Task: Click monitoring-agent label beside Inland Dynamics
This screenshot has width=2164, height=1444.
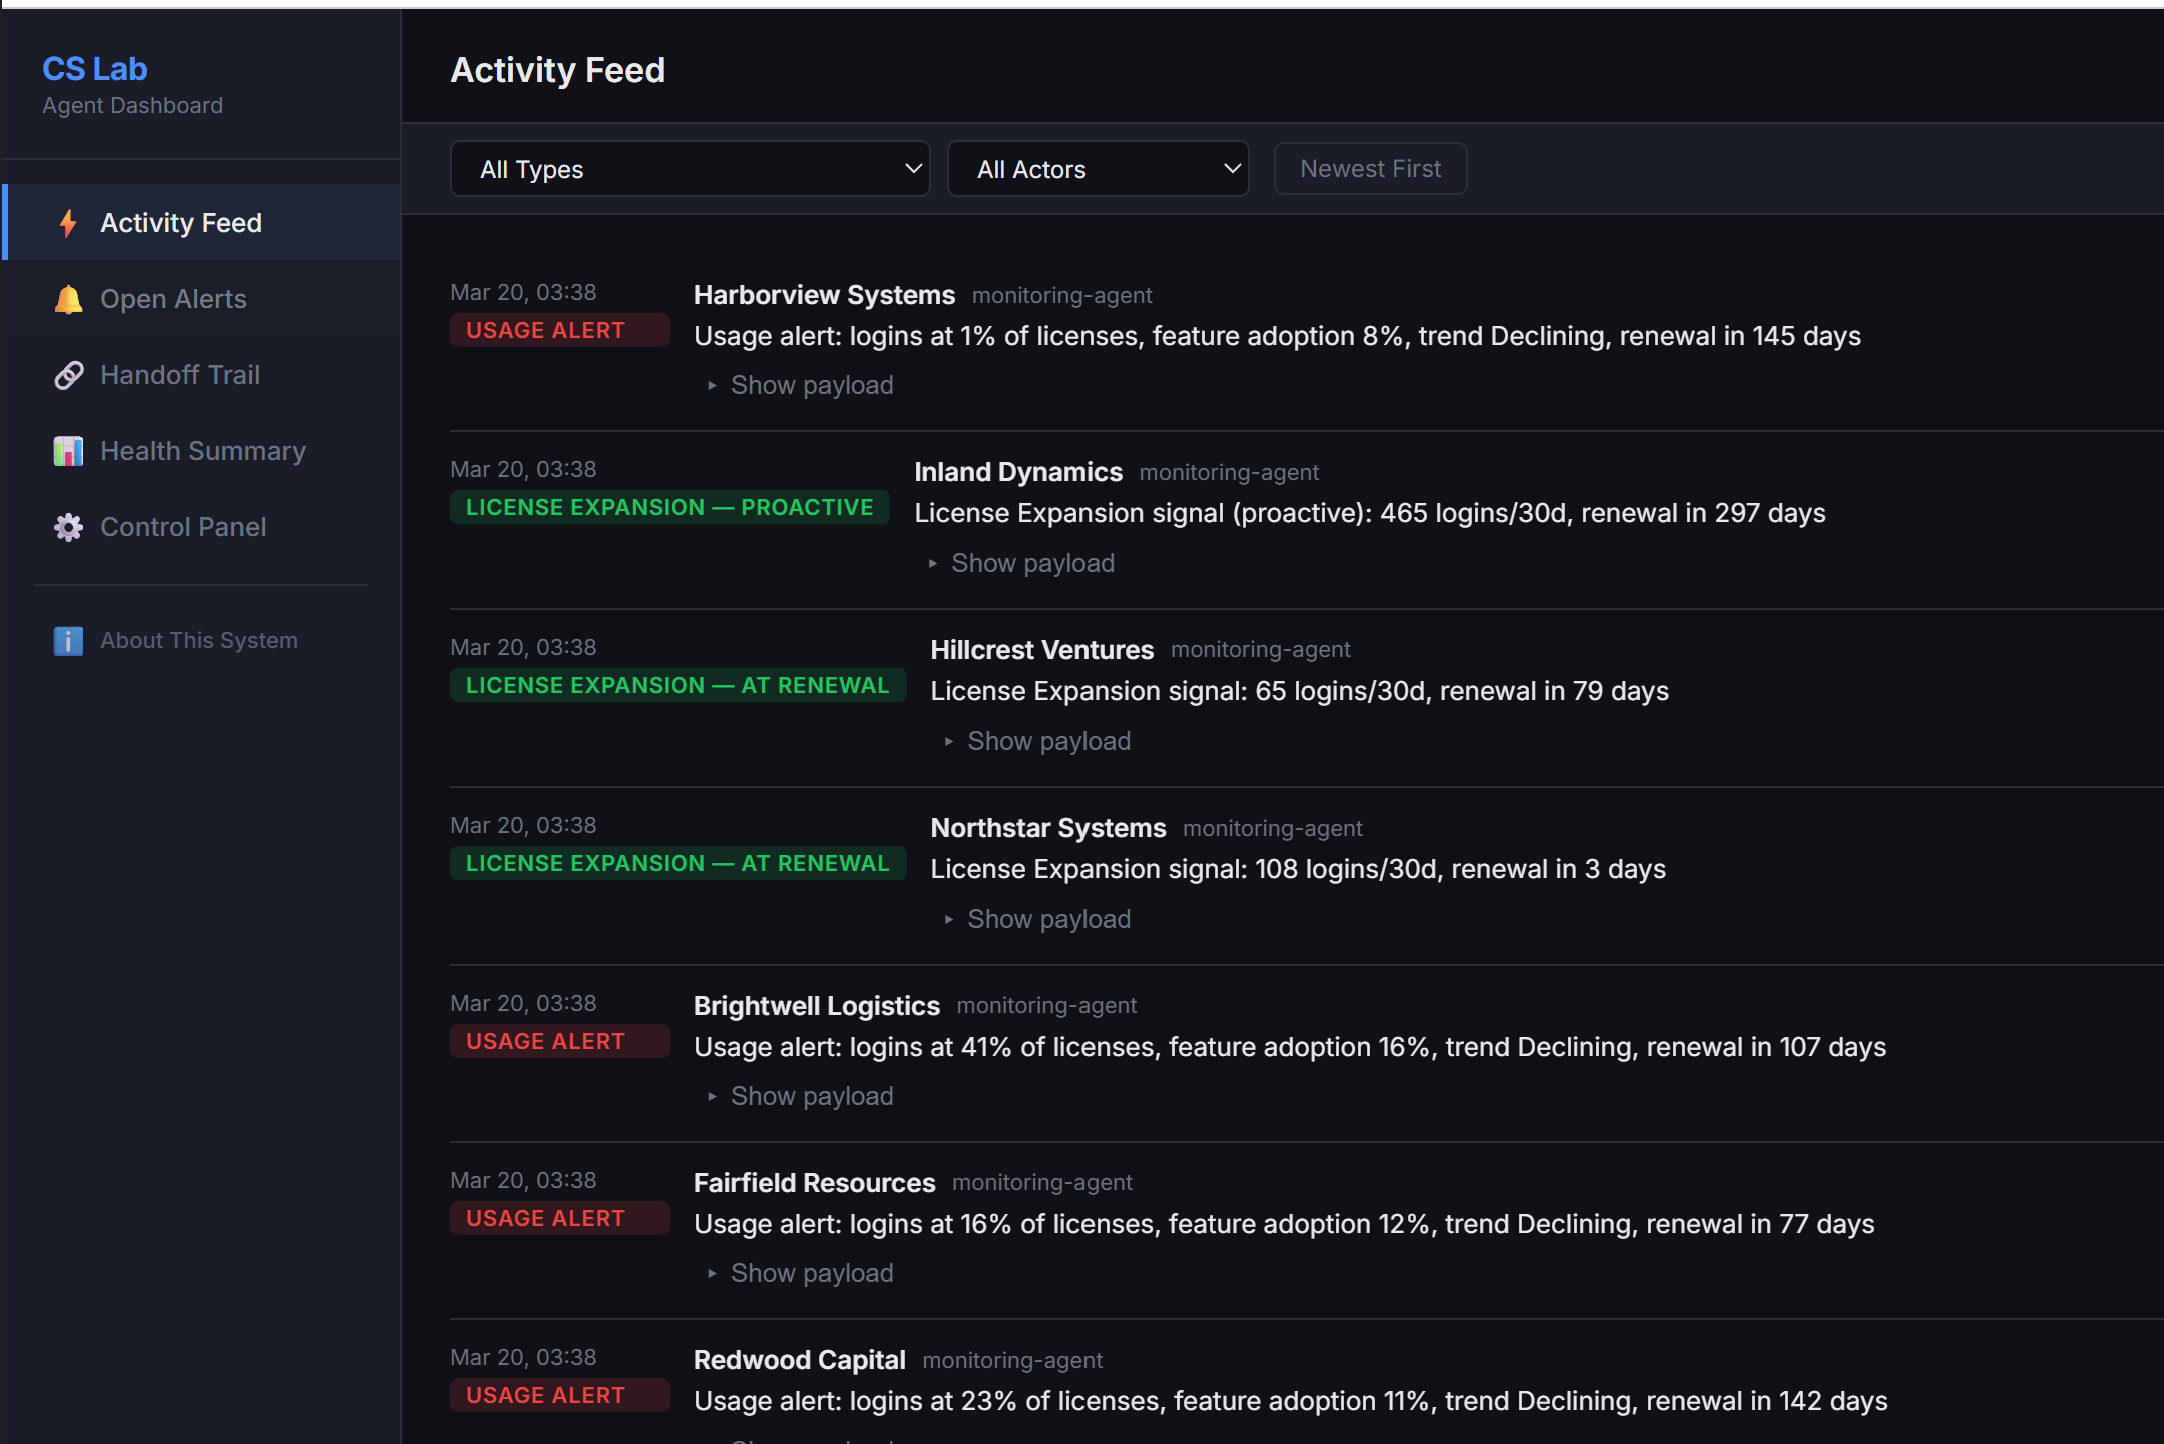Action: (x=1229, y=473)
